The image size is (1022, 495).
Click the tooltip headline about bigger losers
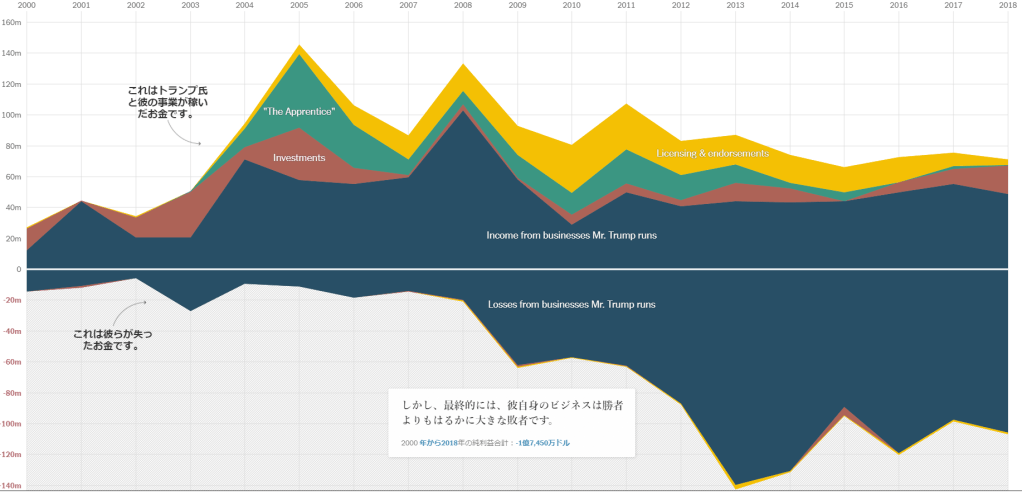pos(511,413)
